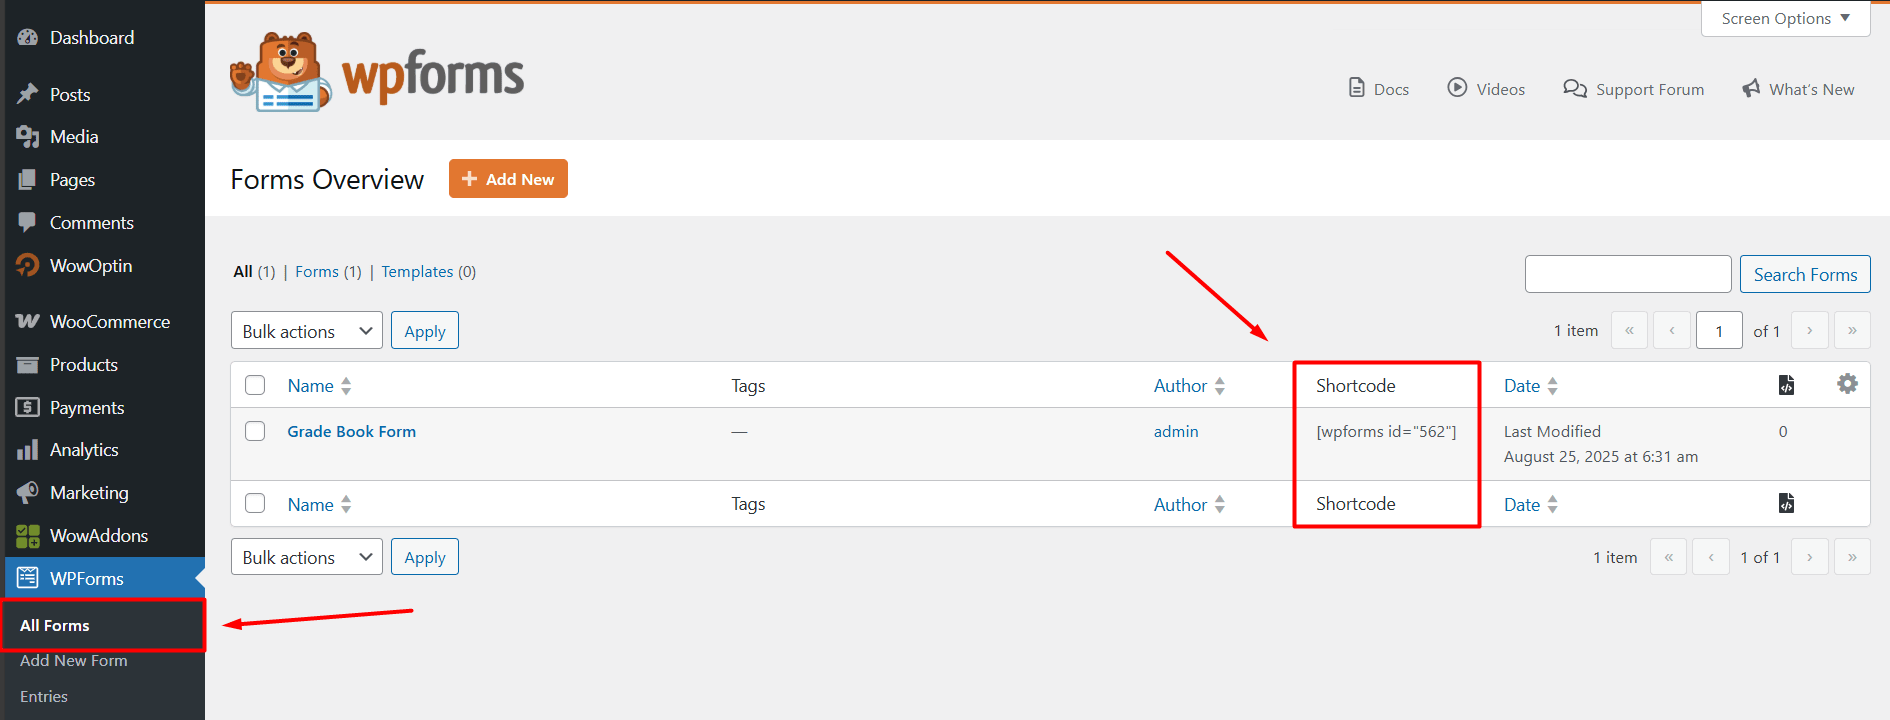The image size is (1890, 720).
Task: Click the Payments dollar icon
Action: point(27,407)
